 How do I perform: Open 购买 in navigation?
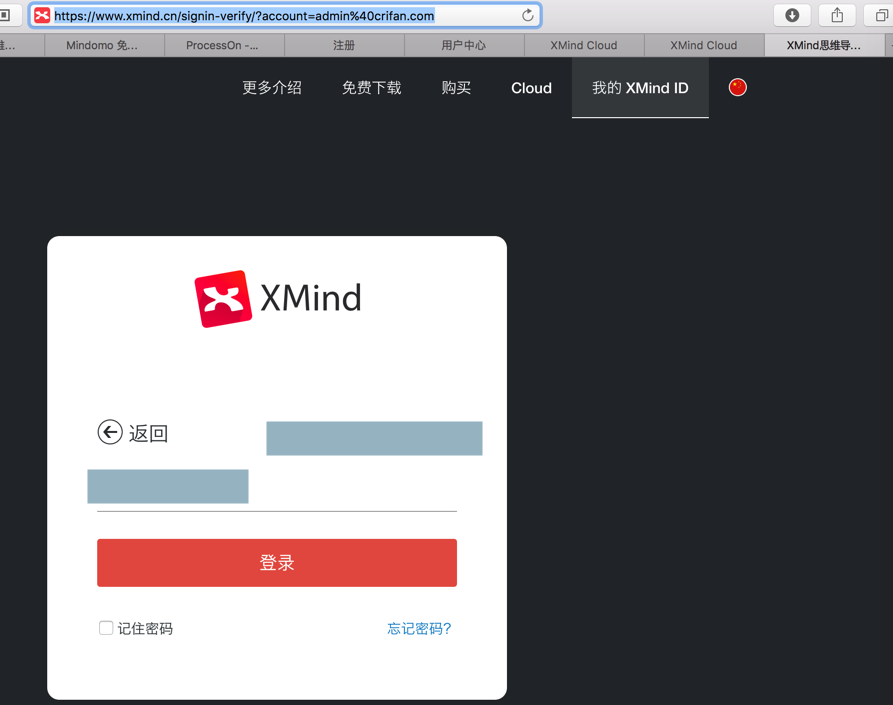click(x=456, y=88)
